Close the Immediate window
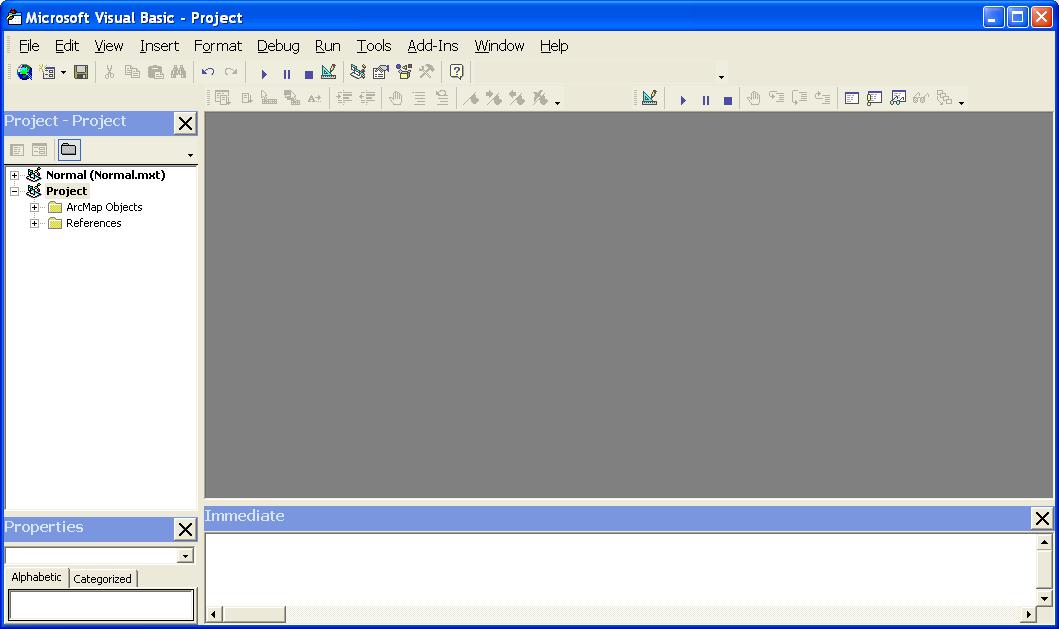This screenshot has width=1059, height=629. tap(1042, 518)
